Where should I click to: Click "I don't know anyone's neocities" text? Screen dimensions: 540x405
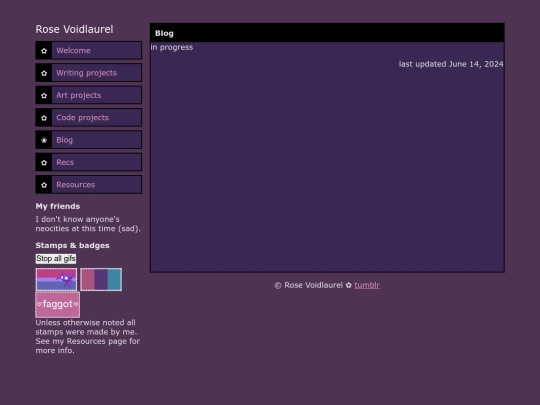point(88,224)
